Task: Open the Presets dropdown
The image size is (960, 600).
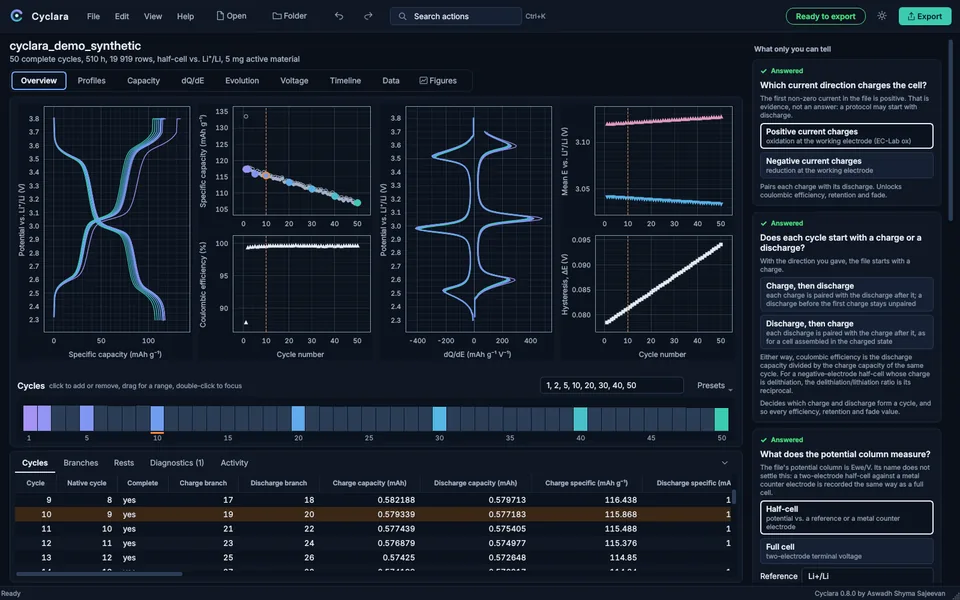Action: click(714, 386)
